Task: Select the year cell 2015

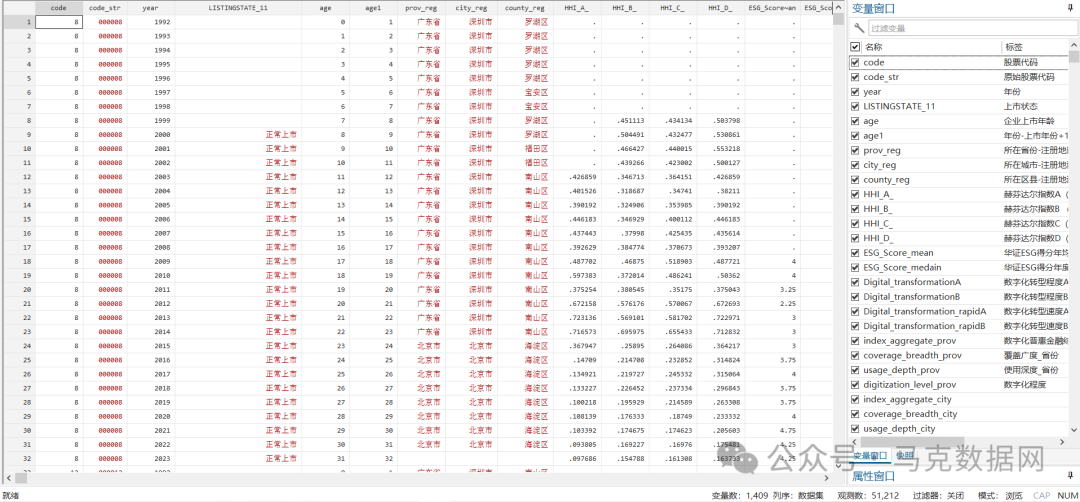Action: click(x=151, y=346)
